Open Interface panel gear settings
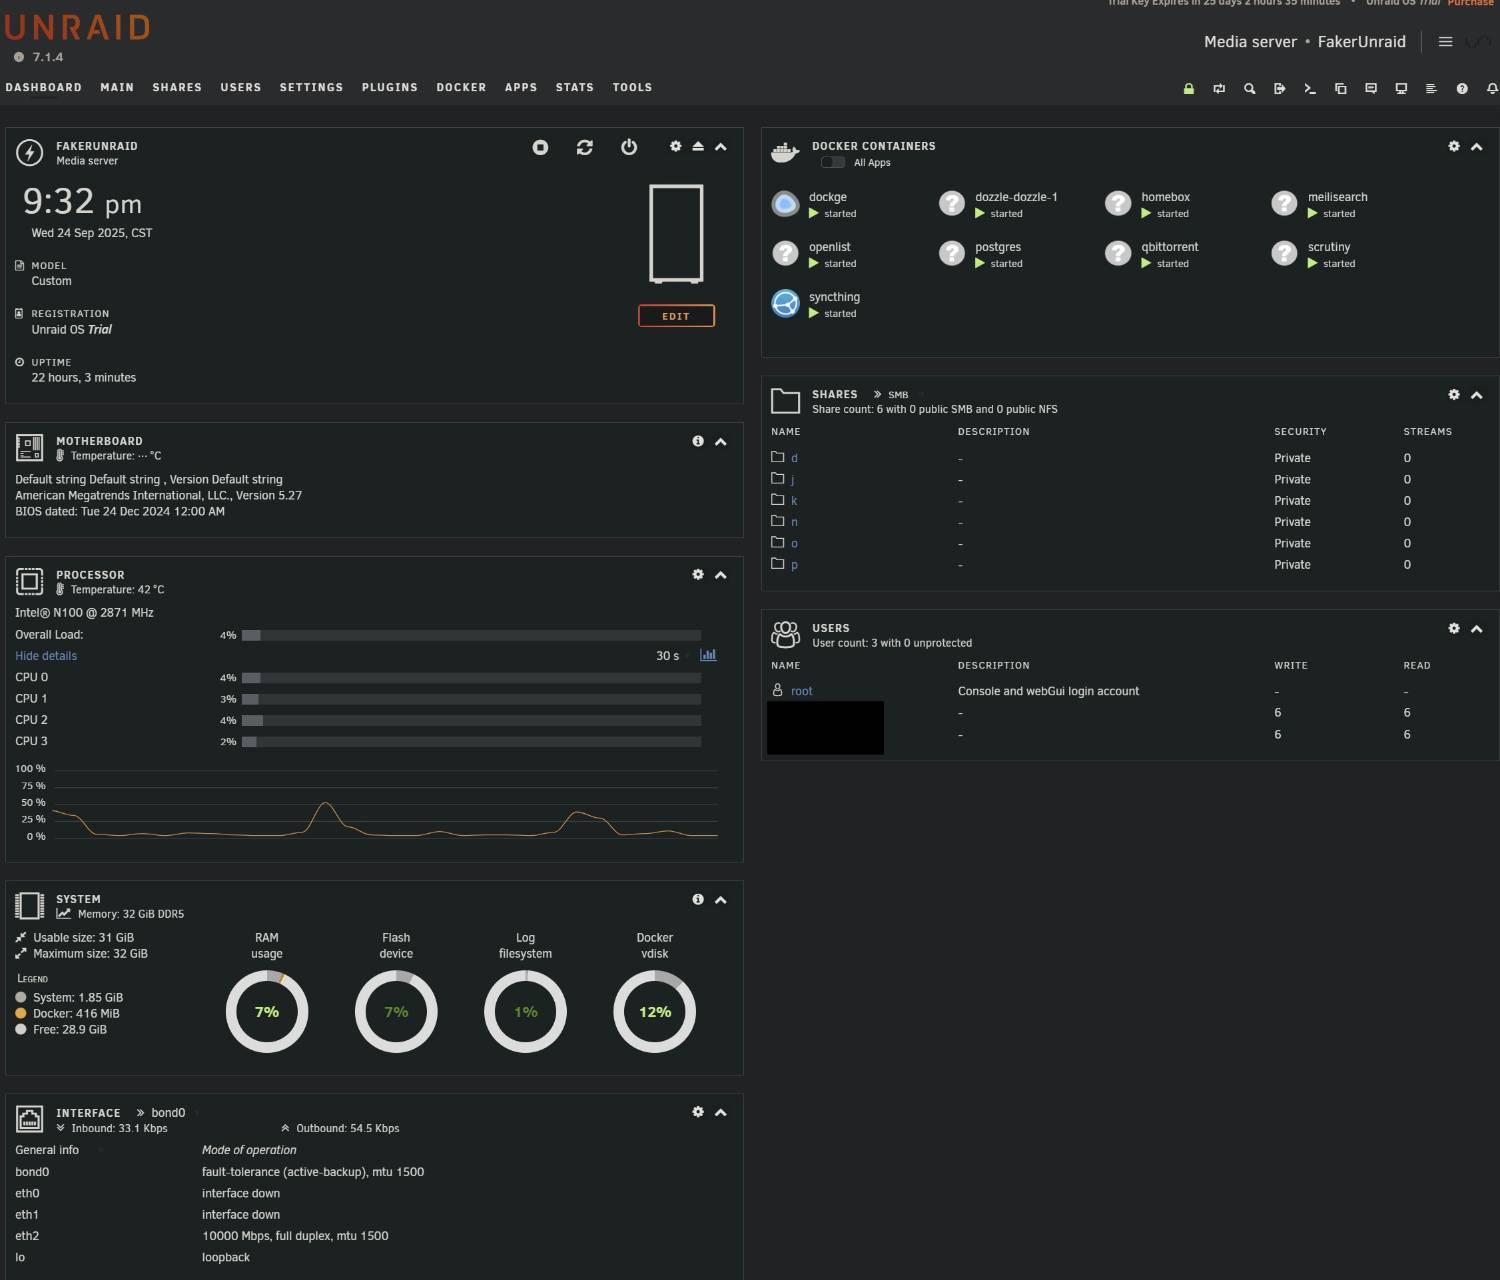The image size is (1500, 1280). [698, 1112]
